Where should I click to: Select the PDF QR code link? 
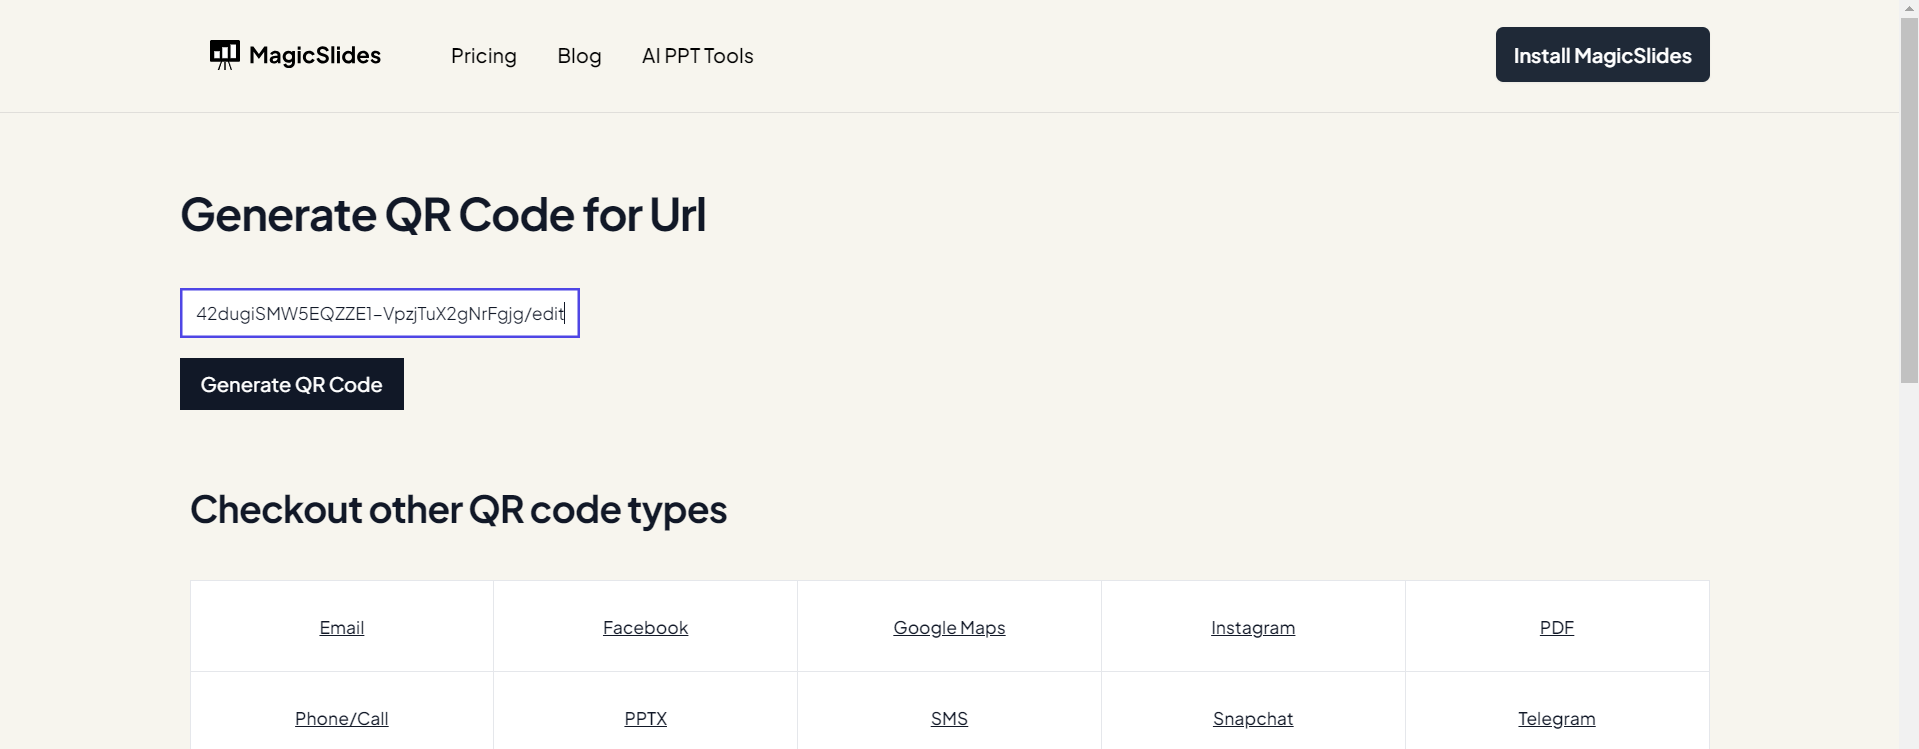coord(1556,628)
